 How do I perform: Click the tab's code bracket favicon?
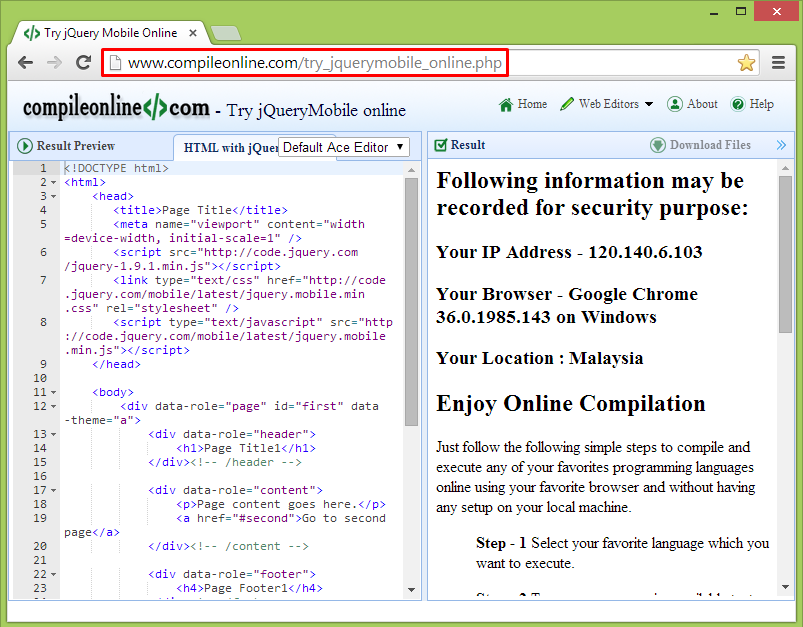[x=32, y=33]
